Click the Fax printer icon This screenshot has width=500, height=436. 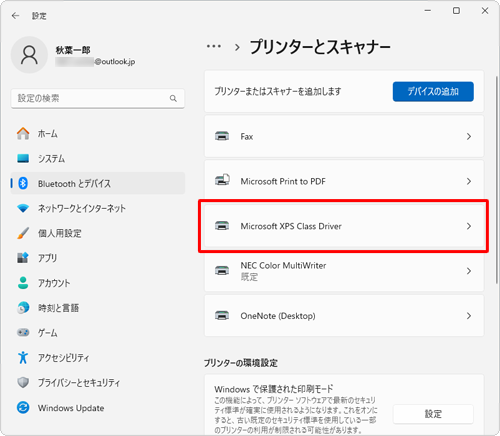222,136
